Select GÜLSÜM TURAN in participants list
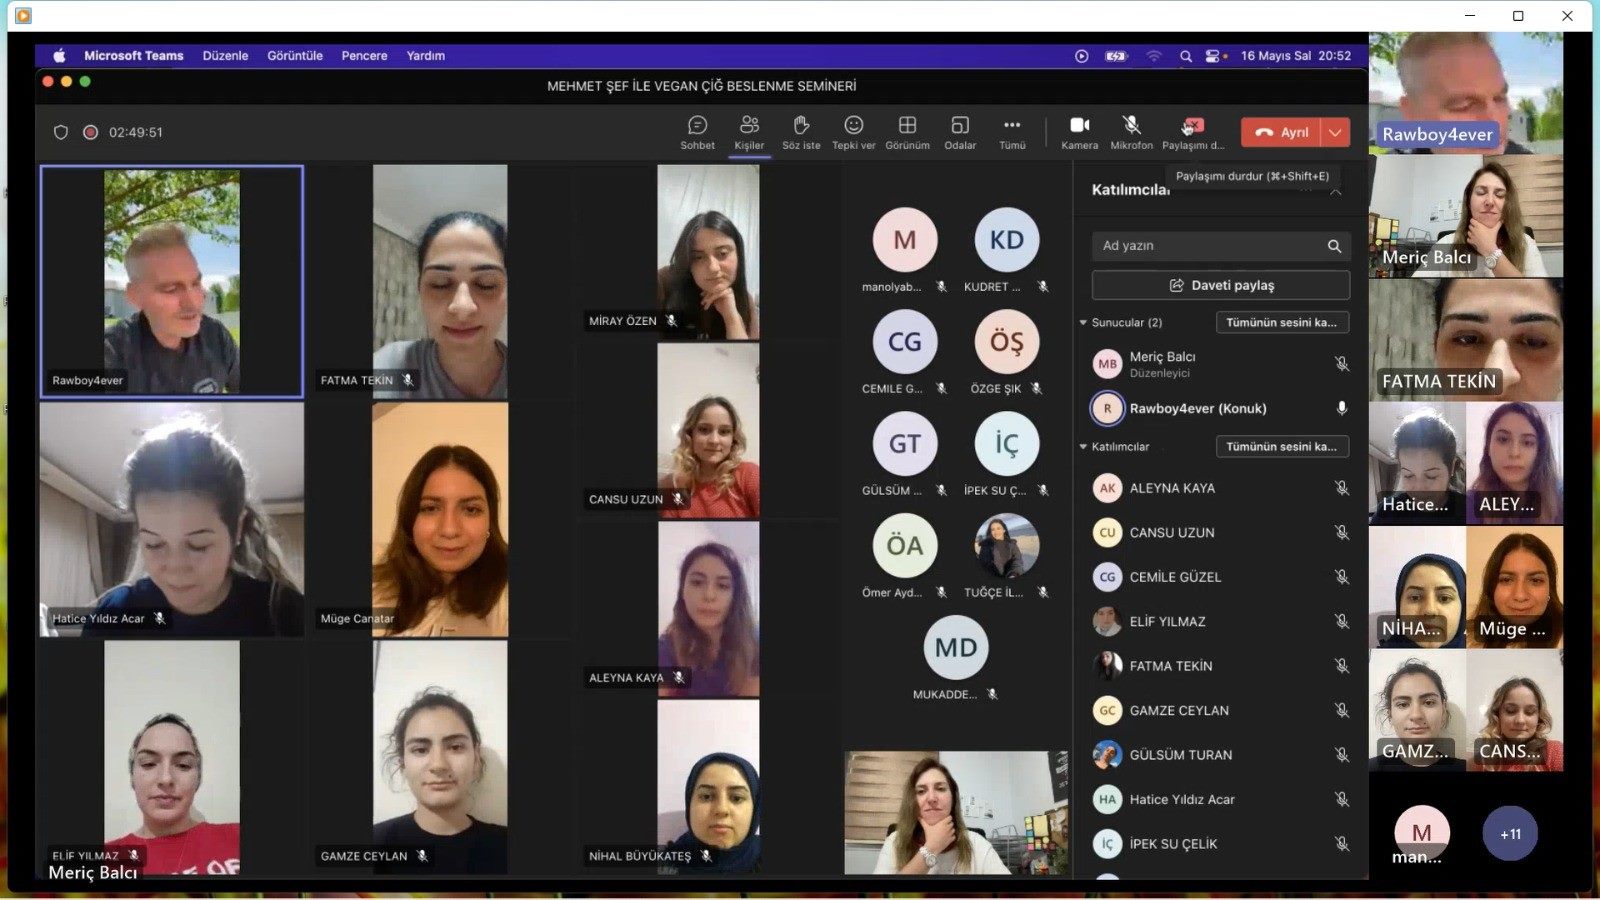 coord(1221,755)
